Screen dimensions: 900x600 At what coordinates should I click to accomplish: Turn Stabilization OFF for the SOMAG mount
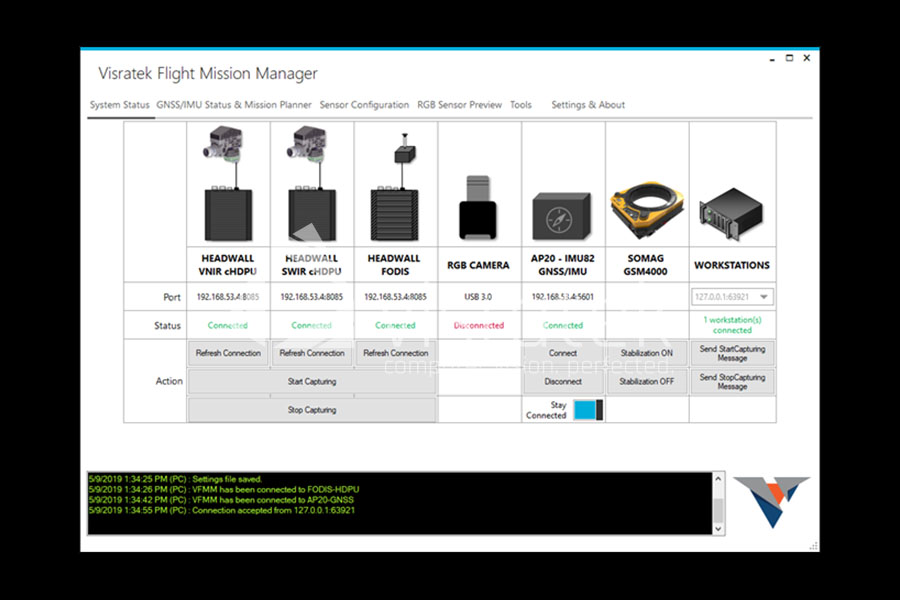pos(646,381)
